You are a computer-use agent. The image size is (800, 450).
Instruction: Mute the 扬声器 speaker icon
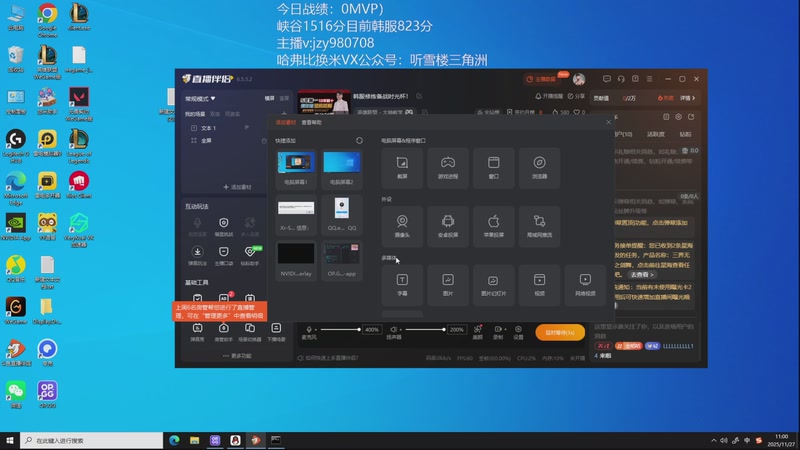click(x=393, y=330)
